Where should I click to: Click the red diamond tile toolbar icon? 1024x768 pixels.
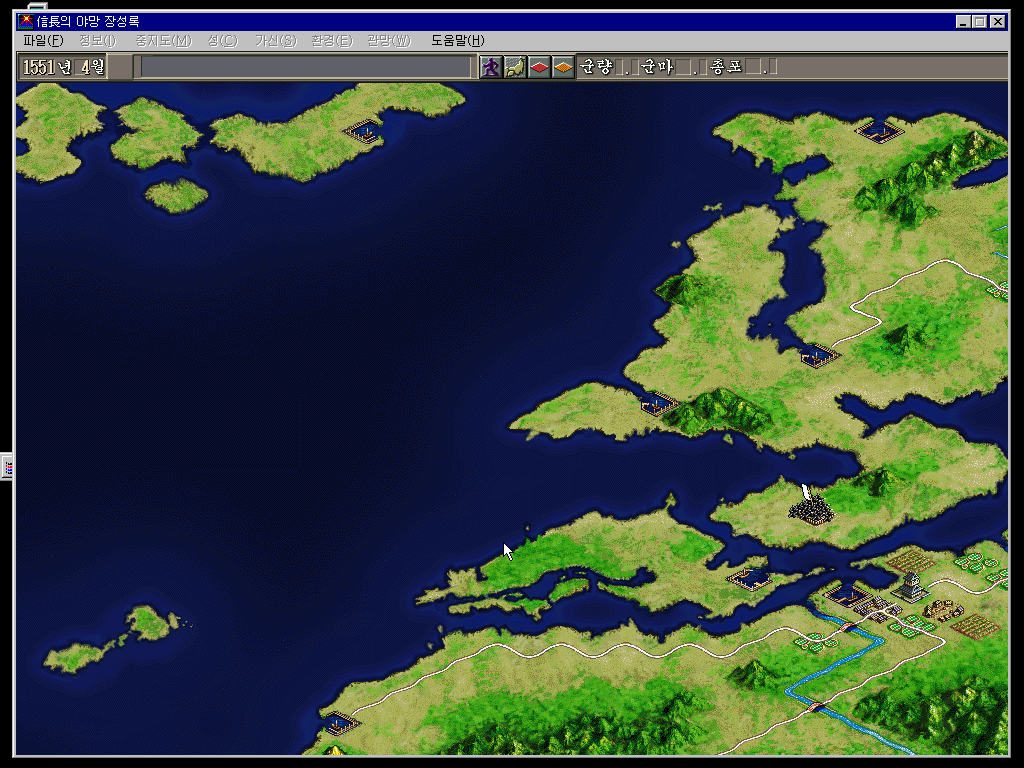pos(539,67)
